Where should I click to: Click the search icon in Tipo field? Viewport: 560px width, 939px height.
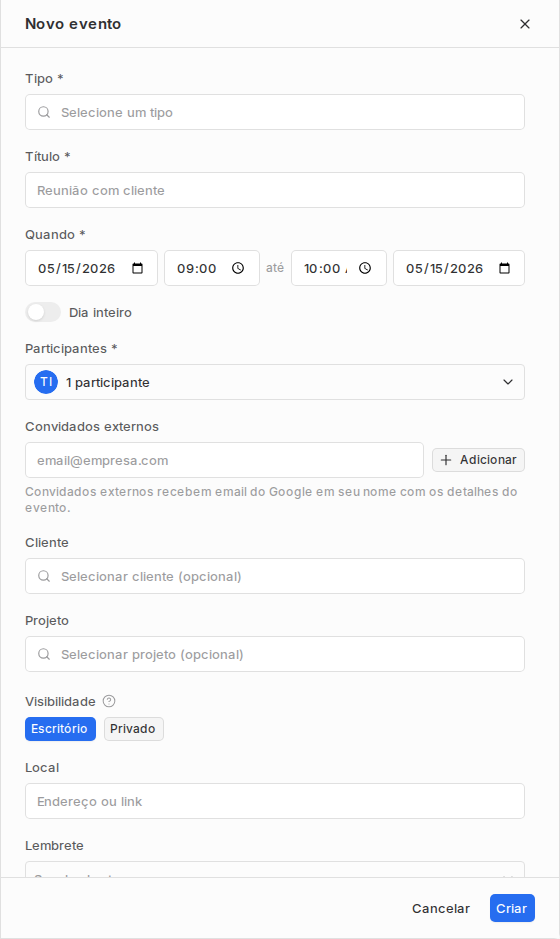click(x=44, y=113)
